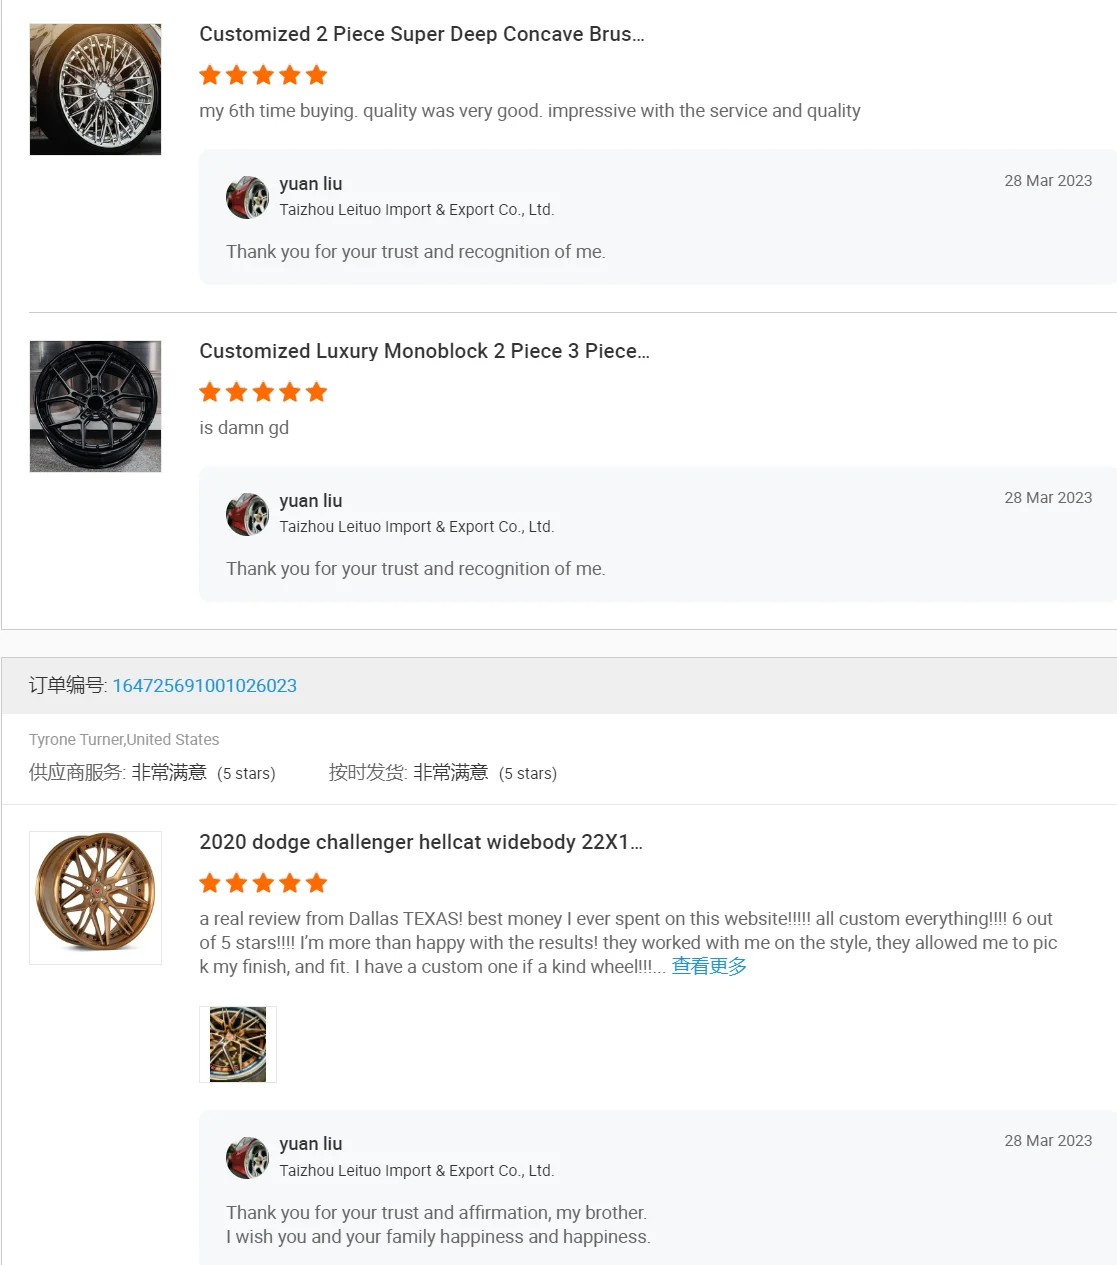The image size is (1117, 1265).
Task: Open 'Customized Luxury Monoblock 2 Piece 3 Piece' title
Action: [x=424, y=351]
